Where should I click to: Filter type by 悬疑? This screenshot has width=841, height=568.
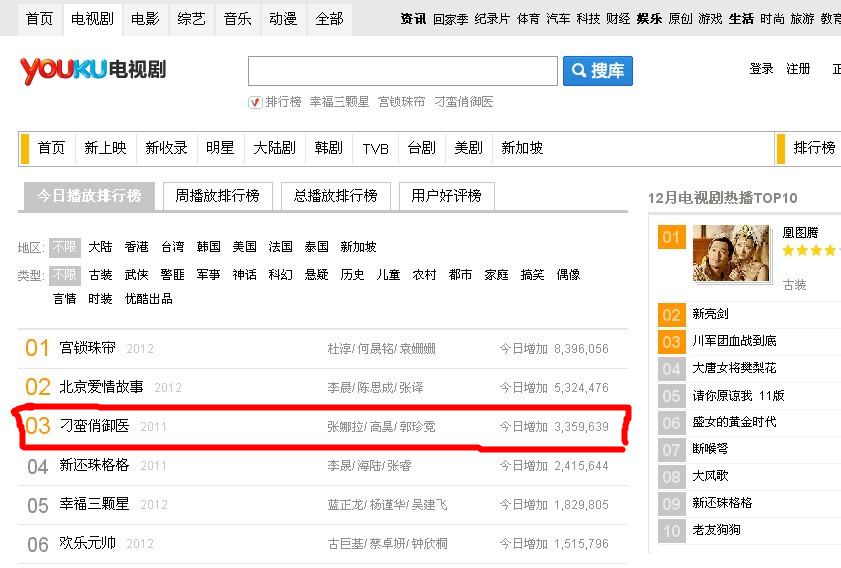pos(316,275)
